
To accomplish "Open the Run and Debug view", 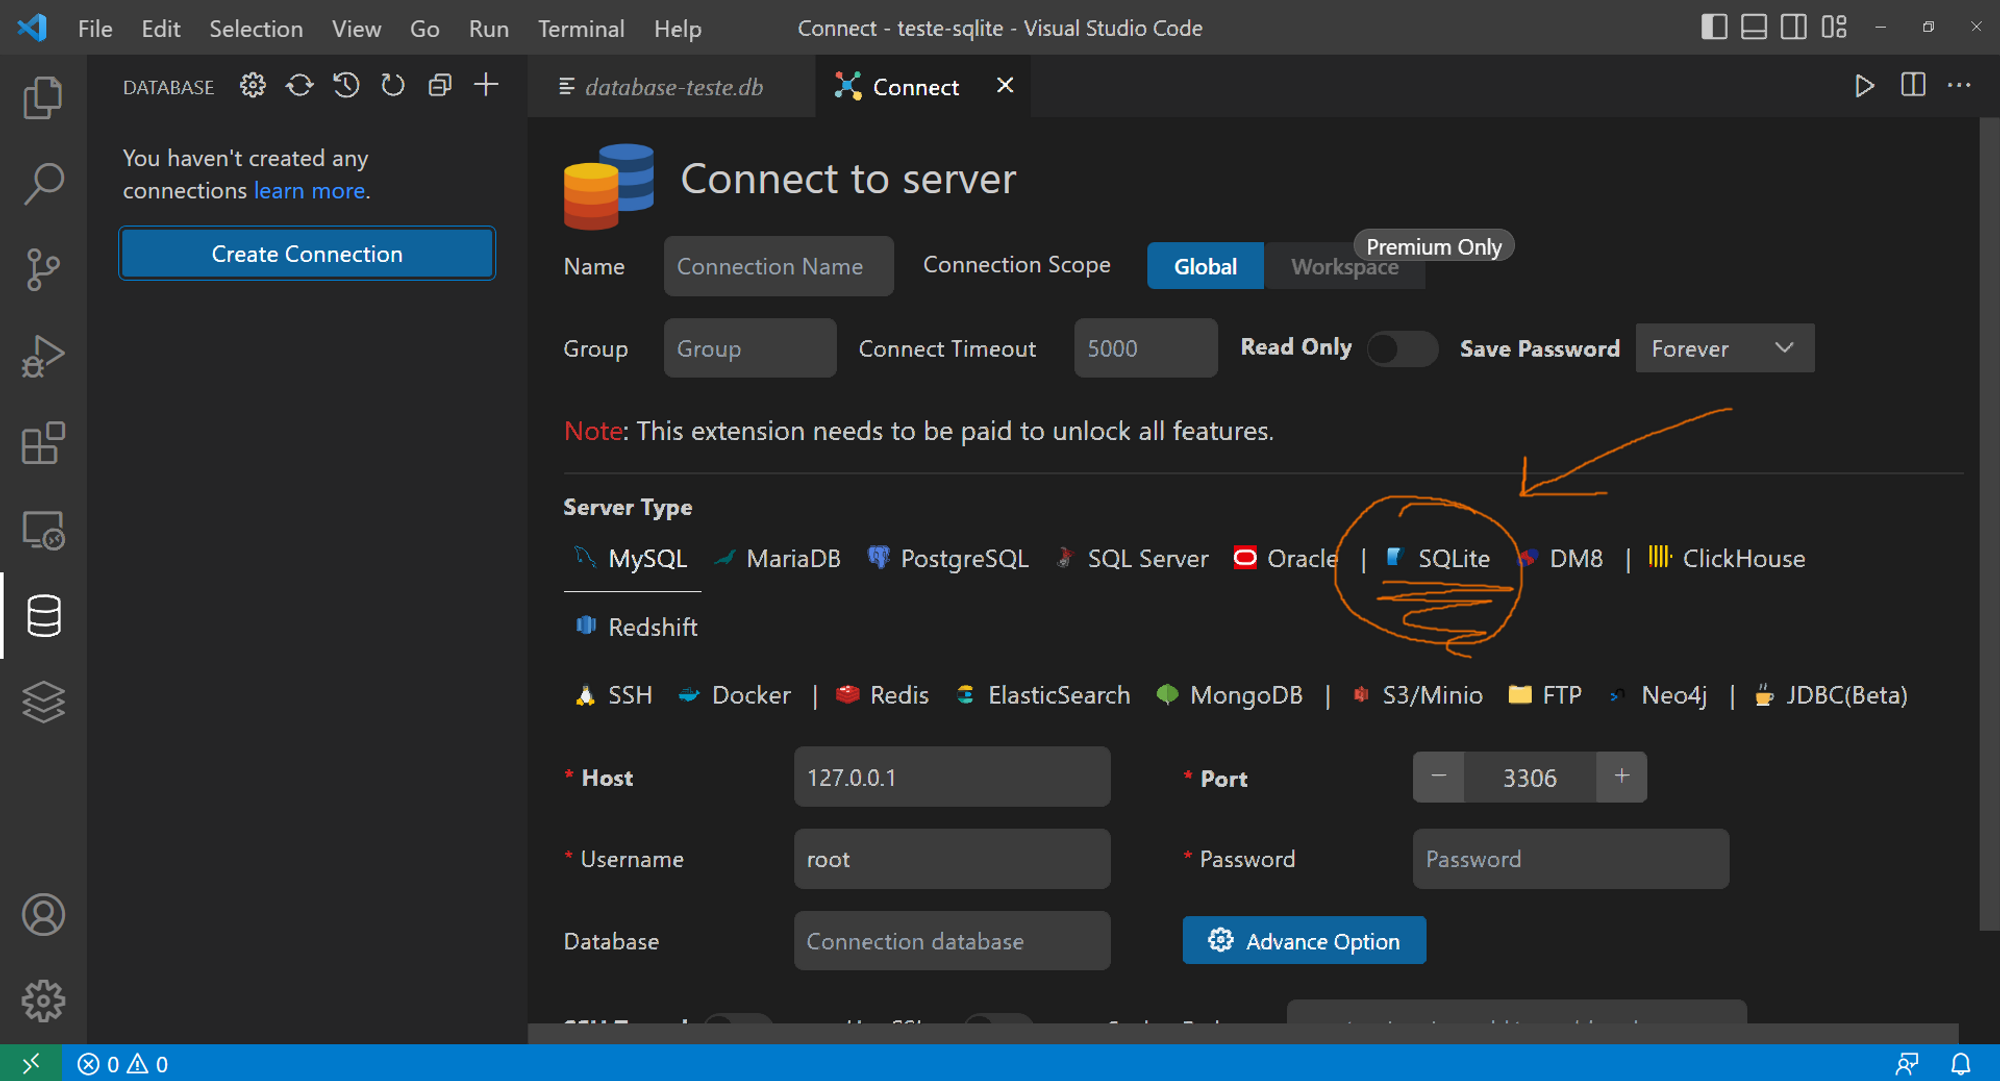I will click(43, 356).
